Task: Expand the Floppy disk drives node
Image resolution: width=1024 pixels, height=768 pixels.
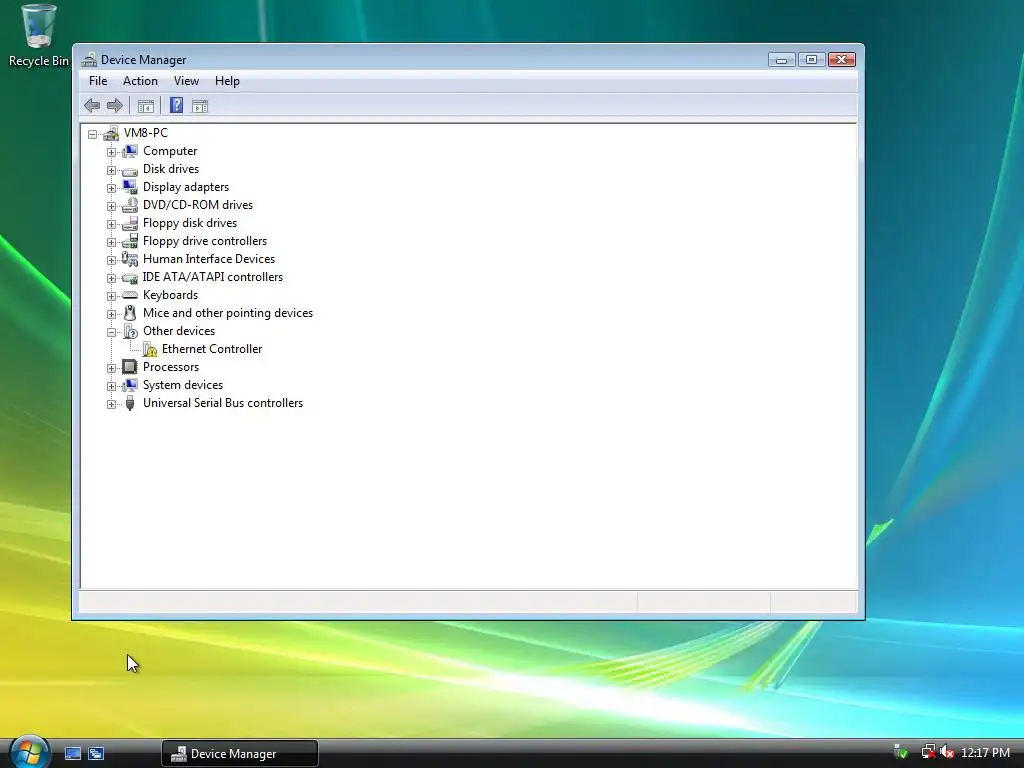Action: [x=111, y=224]
